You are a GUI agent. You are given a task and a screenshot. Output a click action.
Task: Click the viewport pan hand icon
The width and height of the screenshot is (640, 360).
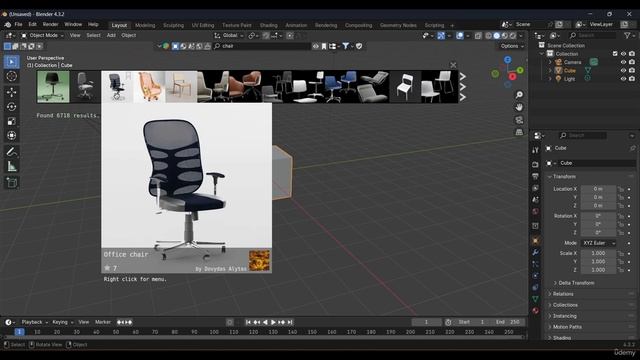pyautogui.click(x=519, y=107)
